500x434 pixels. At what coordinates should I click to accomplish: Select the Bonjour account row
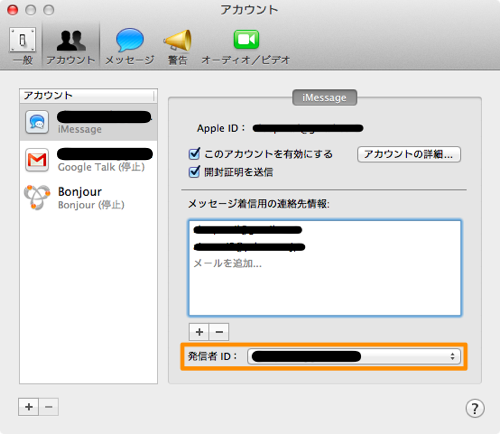click(88, 198)
